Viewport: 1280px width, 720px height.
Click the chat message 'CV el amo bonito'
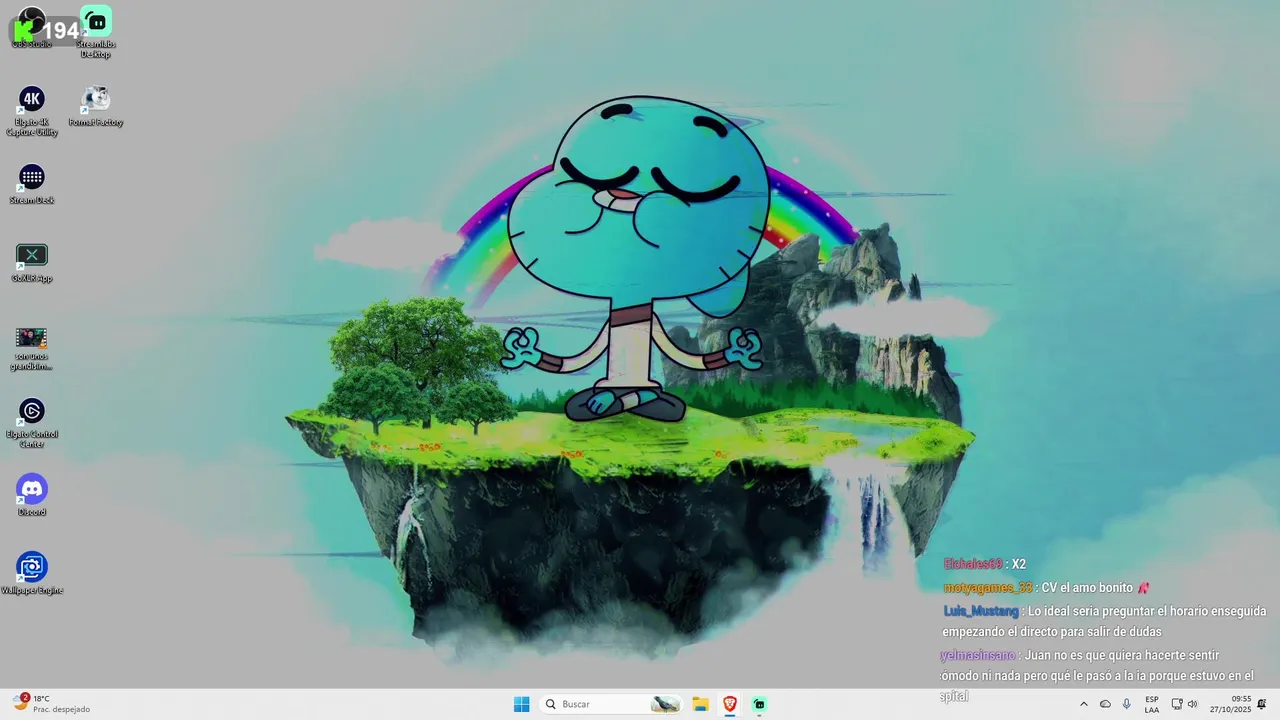[x=1087, y=588]
